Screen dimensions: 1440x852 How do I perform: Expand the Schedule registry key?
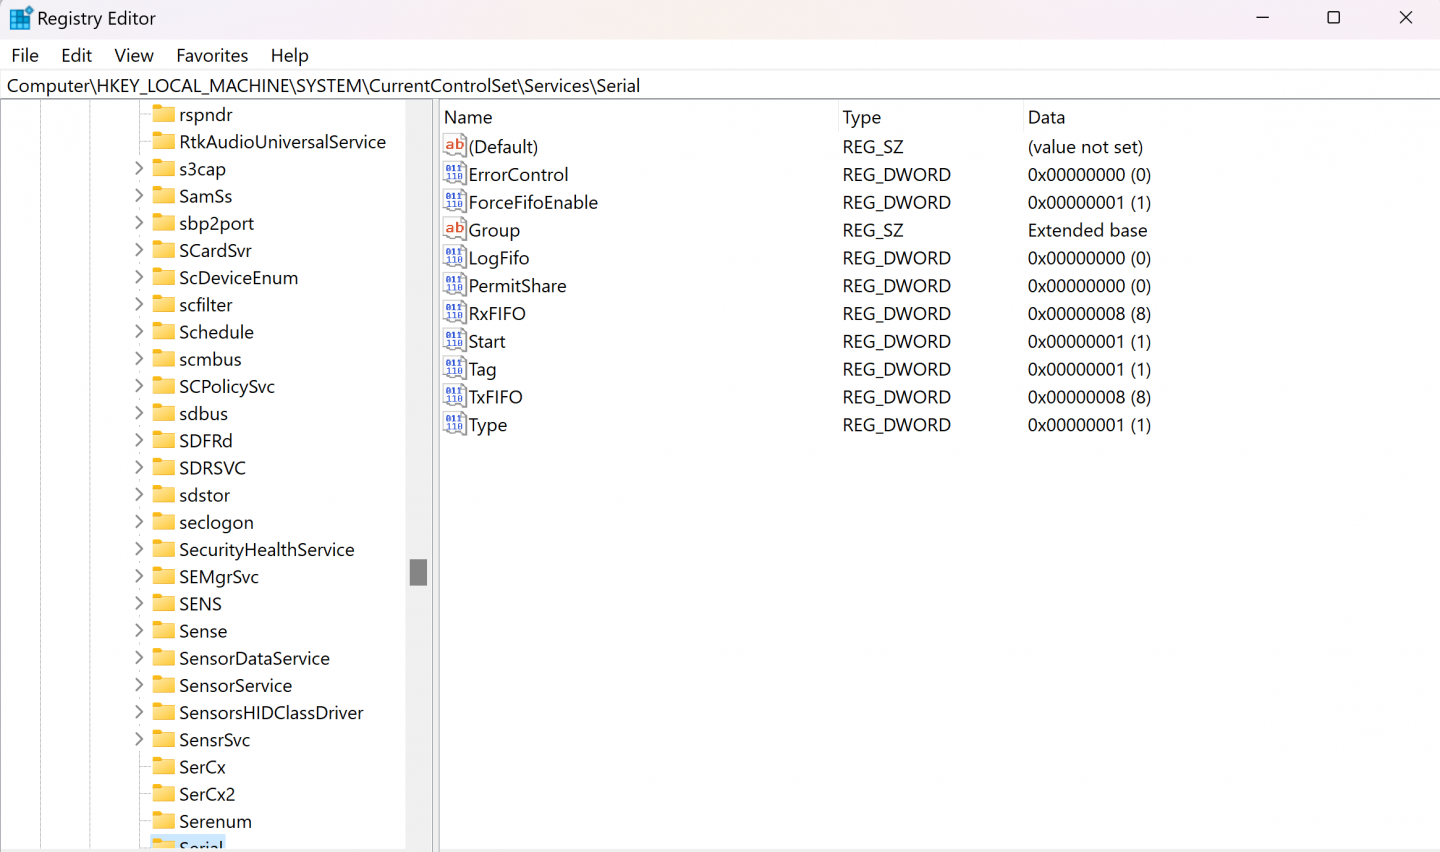139,331
